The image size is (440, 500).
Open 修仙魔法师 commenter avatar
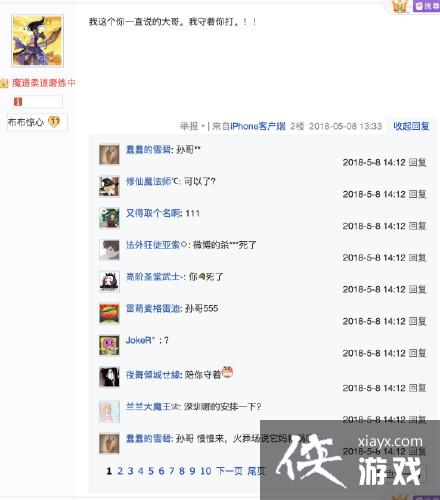[109, 186]
